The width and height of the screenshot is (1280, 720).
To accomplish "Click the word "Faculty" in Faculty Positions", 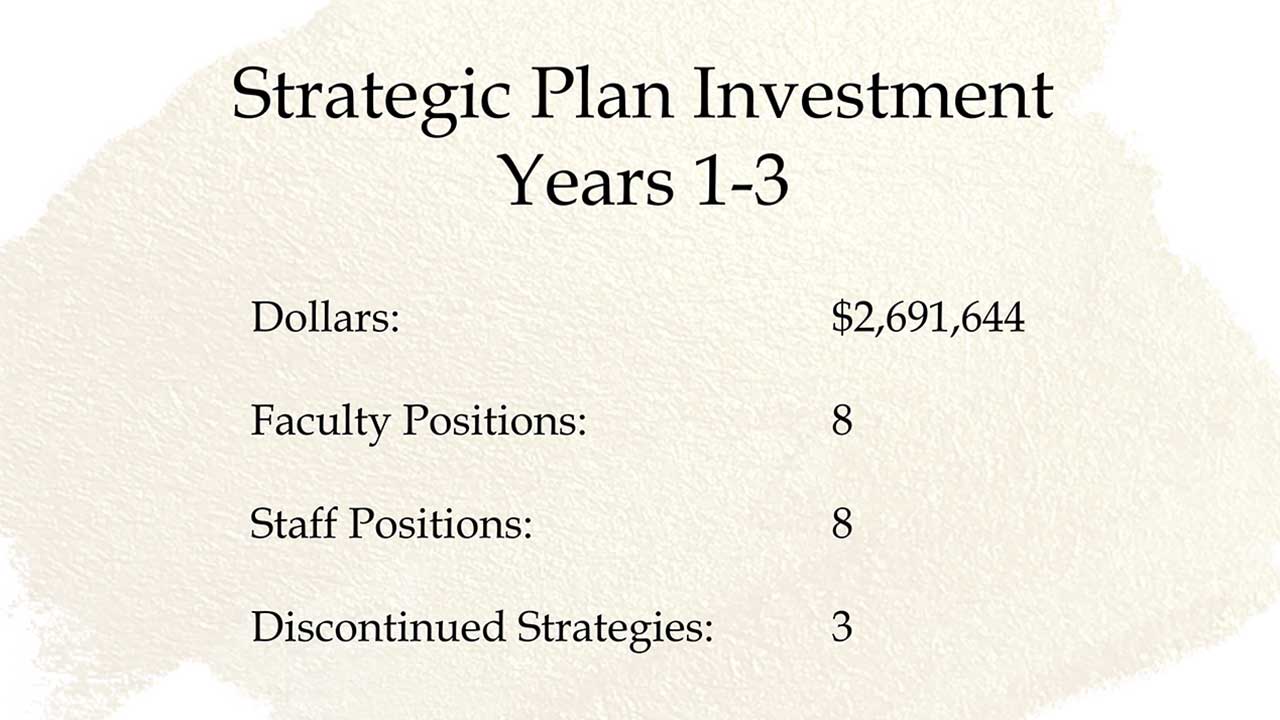I will click(x=319, y=422).
